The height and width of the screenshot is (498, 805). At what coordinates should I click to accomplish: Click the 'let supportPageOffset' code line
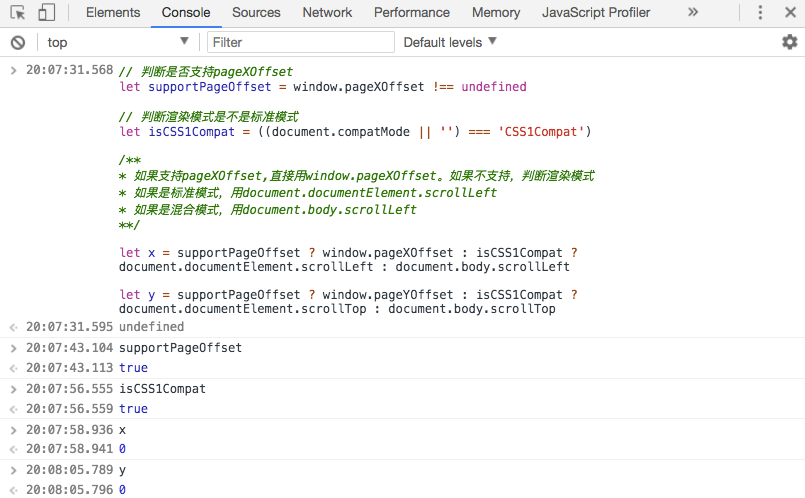323,87
